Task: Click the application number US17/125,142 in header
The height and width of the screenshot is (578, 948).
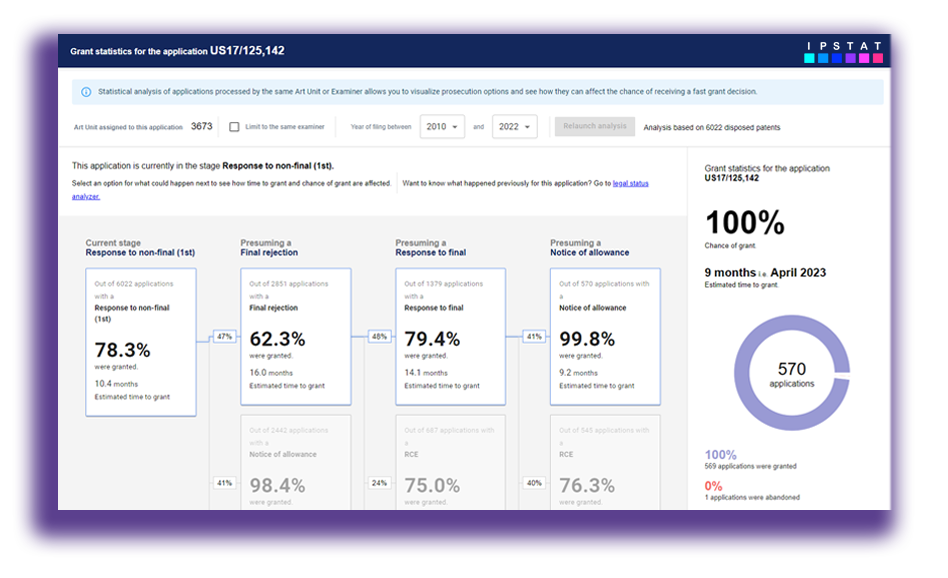Action: [247, 51]
